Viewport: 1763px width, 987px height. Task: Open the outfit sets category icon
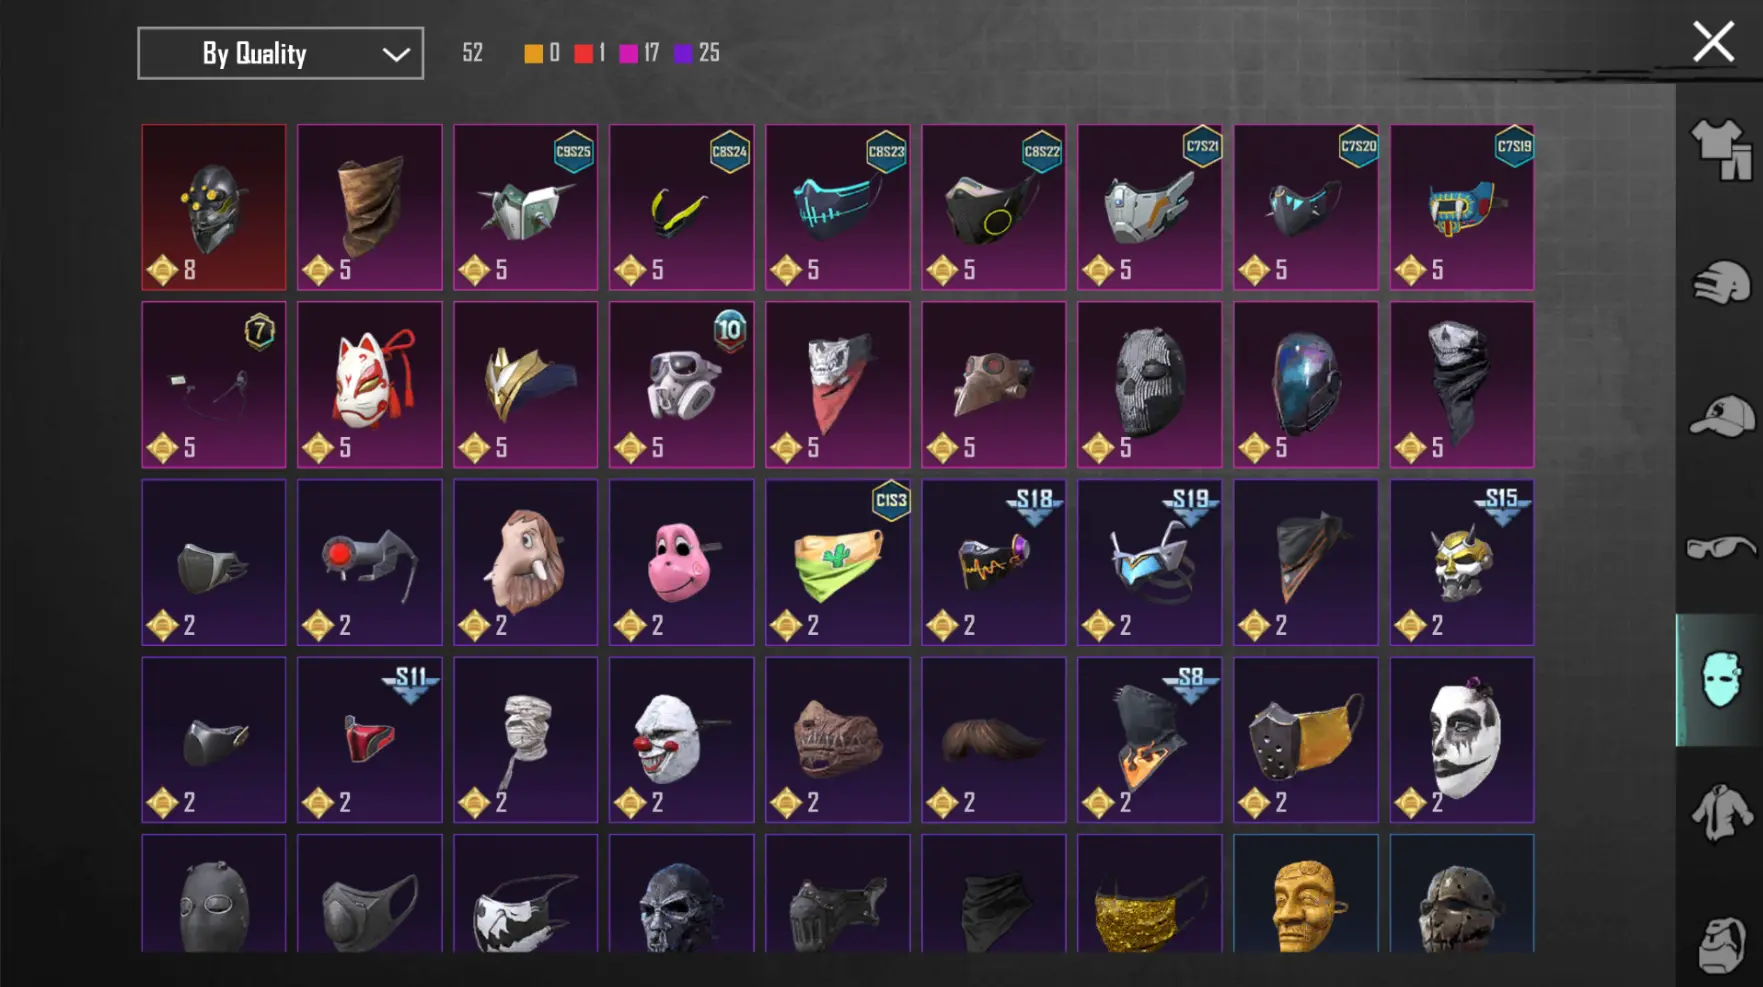1721,150
